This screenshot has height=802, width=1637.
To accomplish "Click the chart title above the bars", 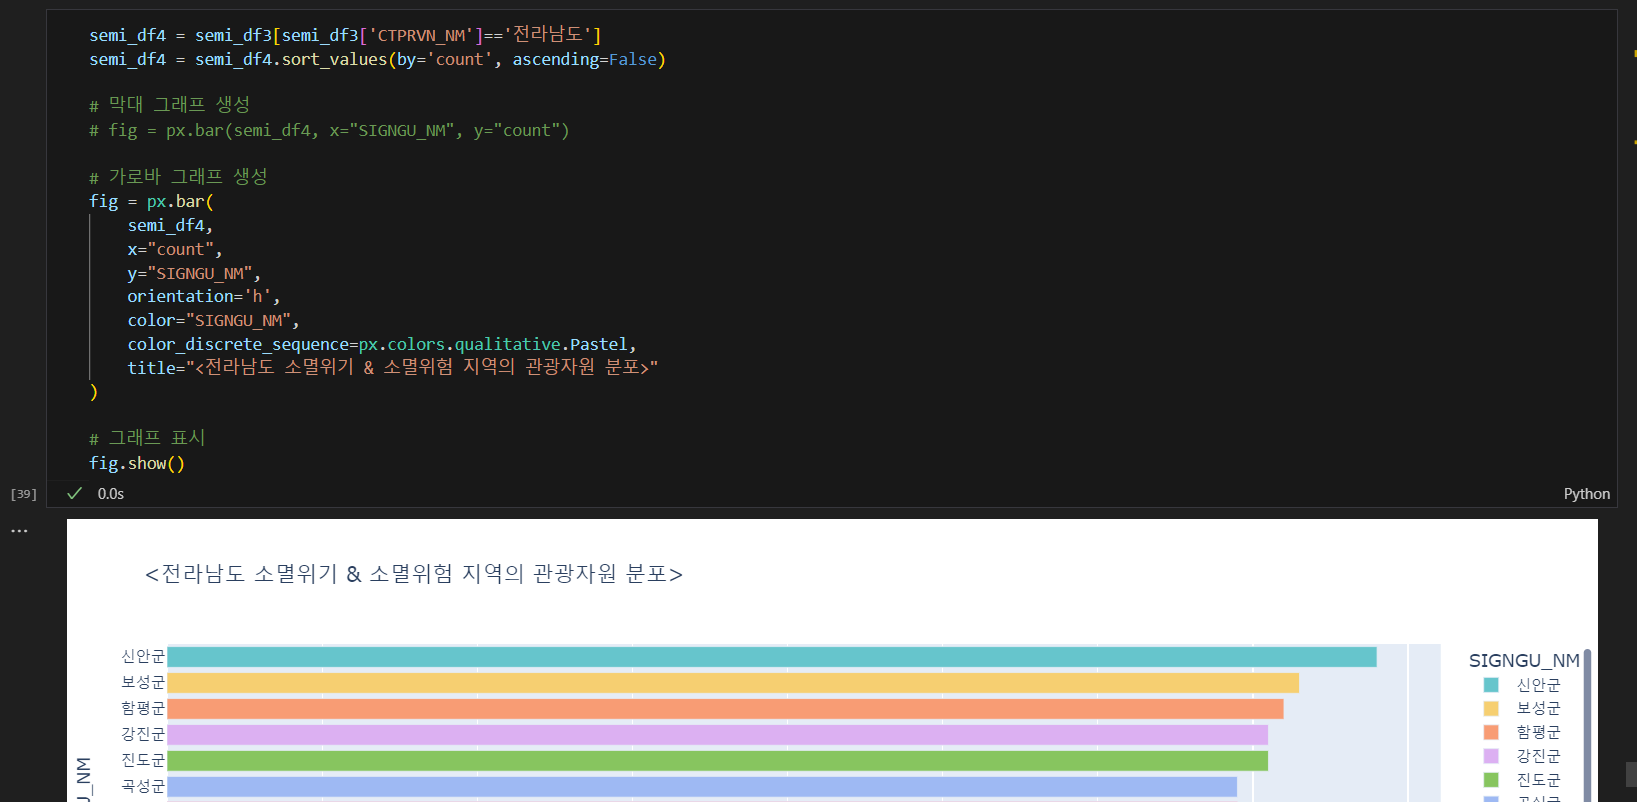I will (414, 574).
